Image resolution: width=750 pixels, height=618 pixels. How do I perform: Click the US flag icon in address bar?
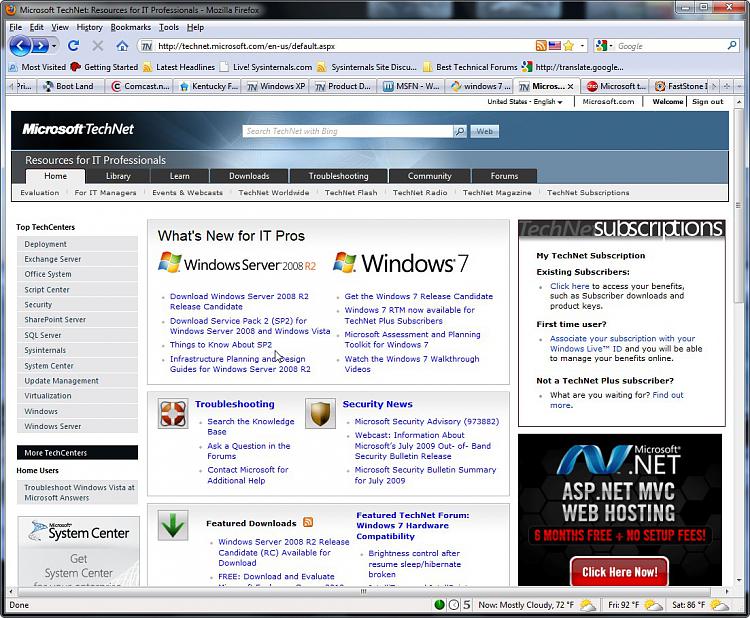[555, 46]
